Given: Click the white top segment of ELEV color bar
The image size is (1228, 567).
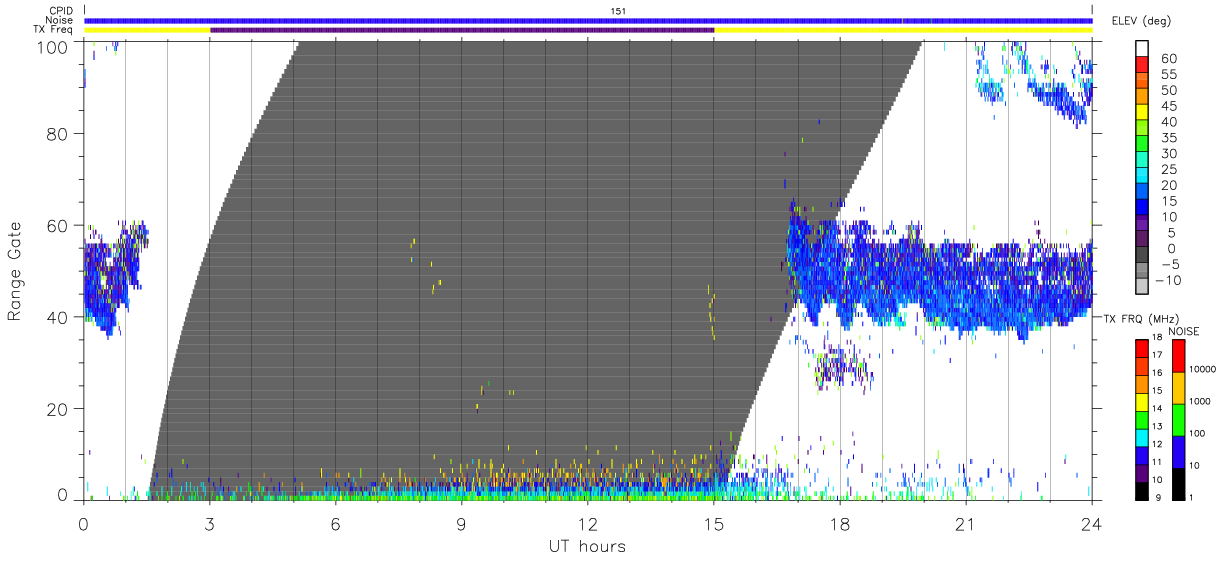Looking at the screenshot, I should pos(1142,48).
